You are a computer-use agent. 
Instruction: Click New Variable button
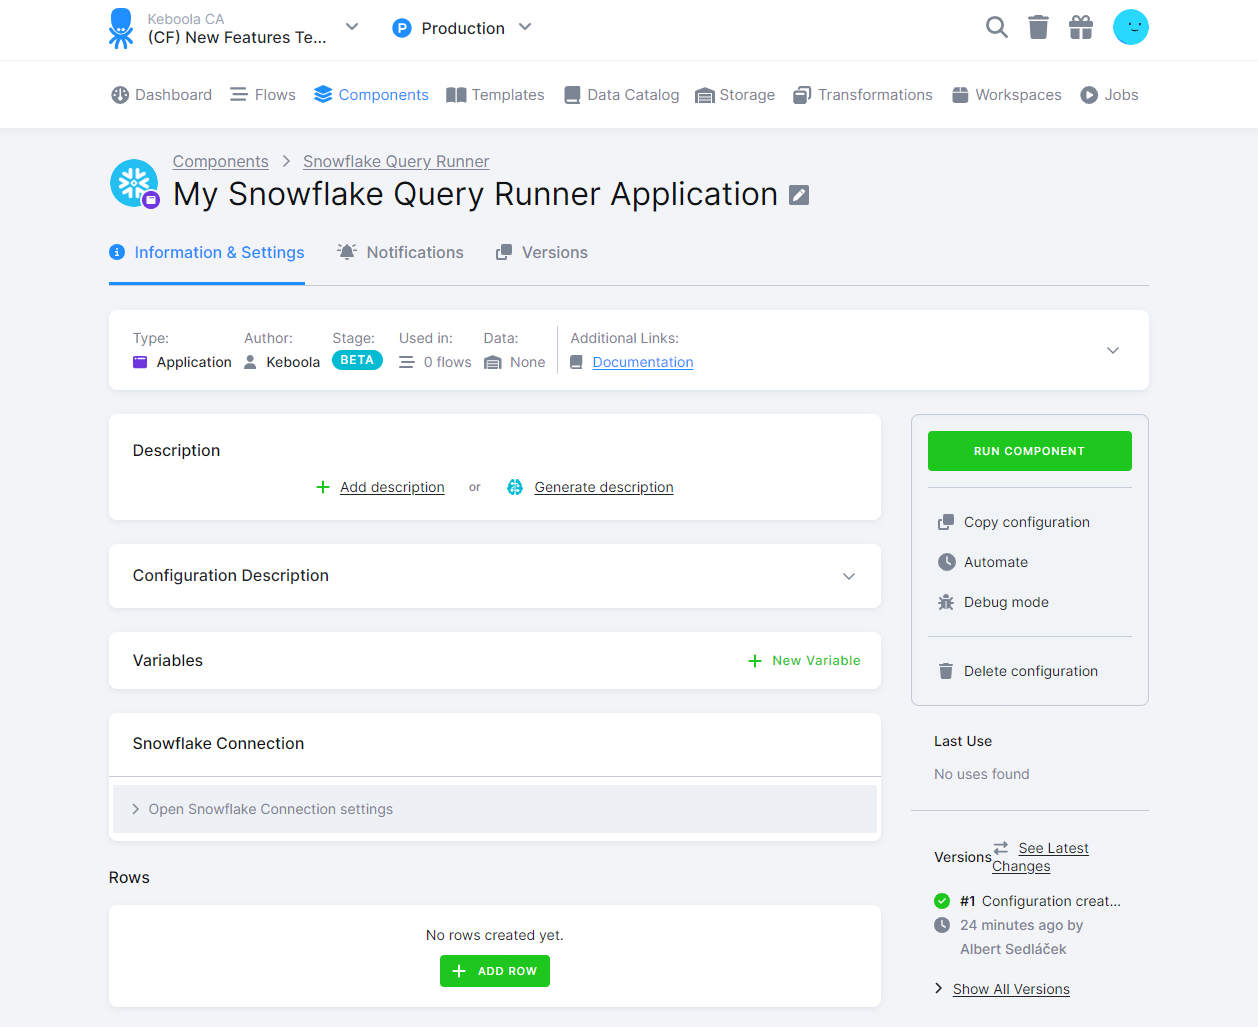point(804,661)
